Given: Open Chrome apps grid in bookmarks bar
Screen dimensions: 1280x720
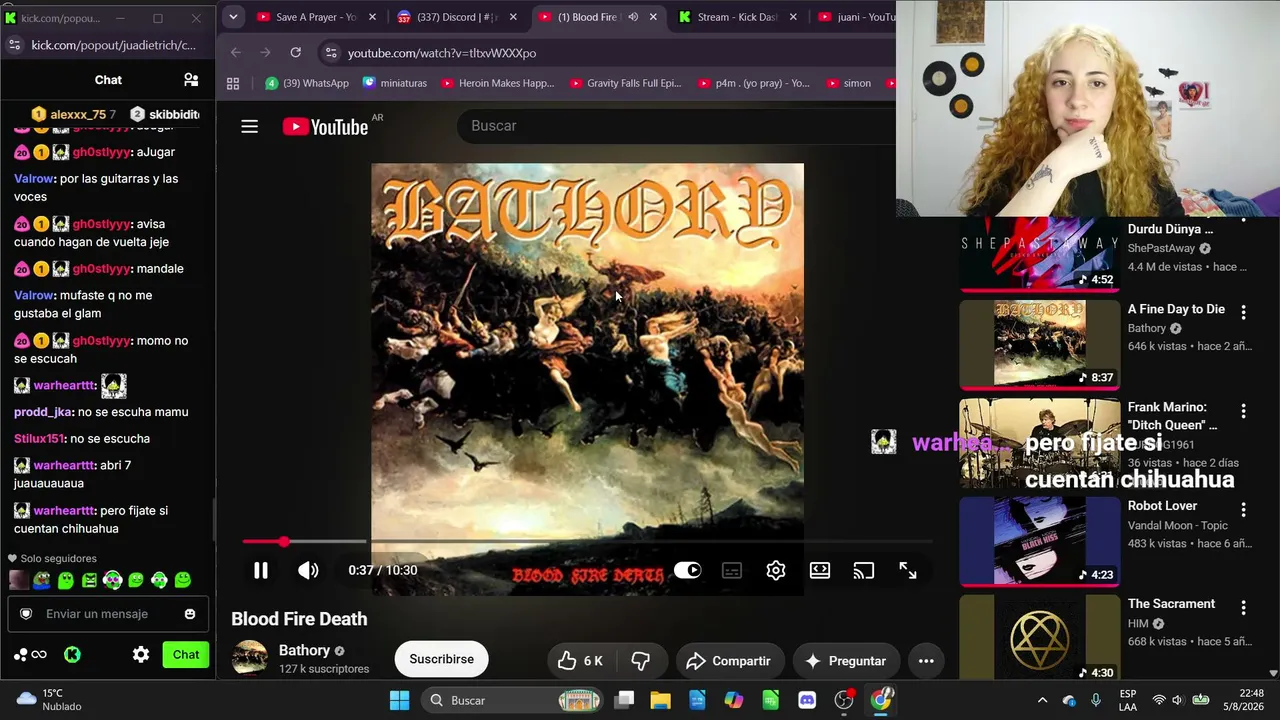Looking at the screenshot, I should [233, 83].
